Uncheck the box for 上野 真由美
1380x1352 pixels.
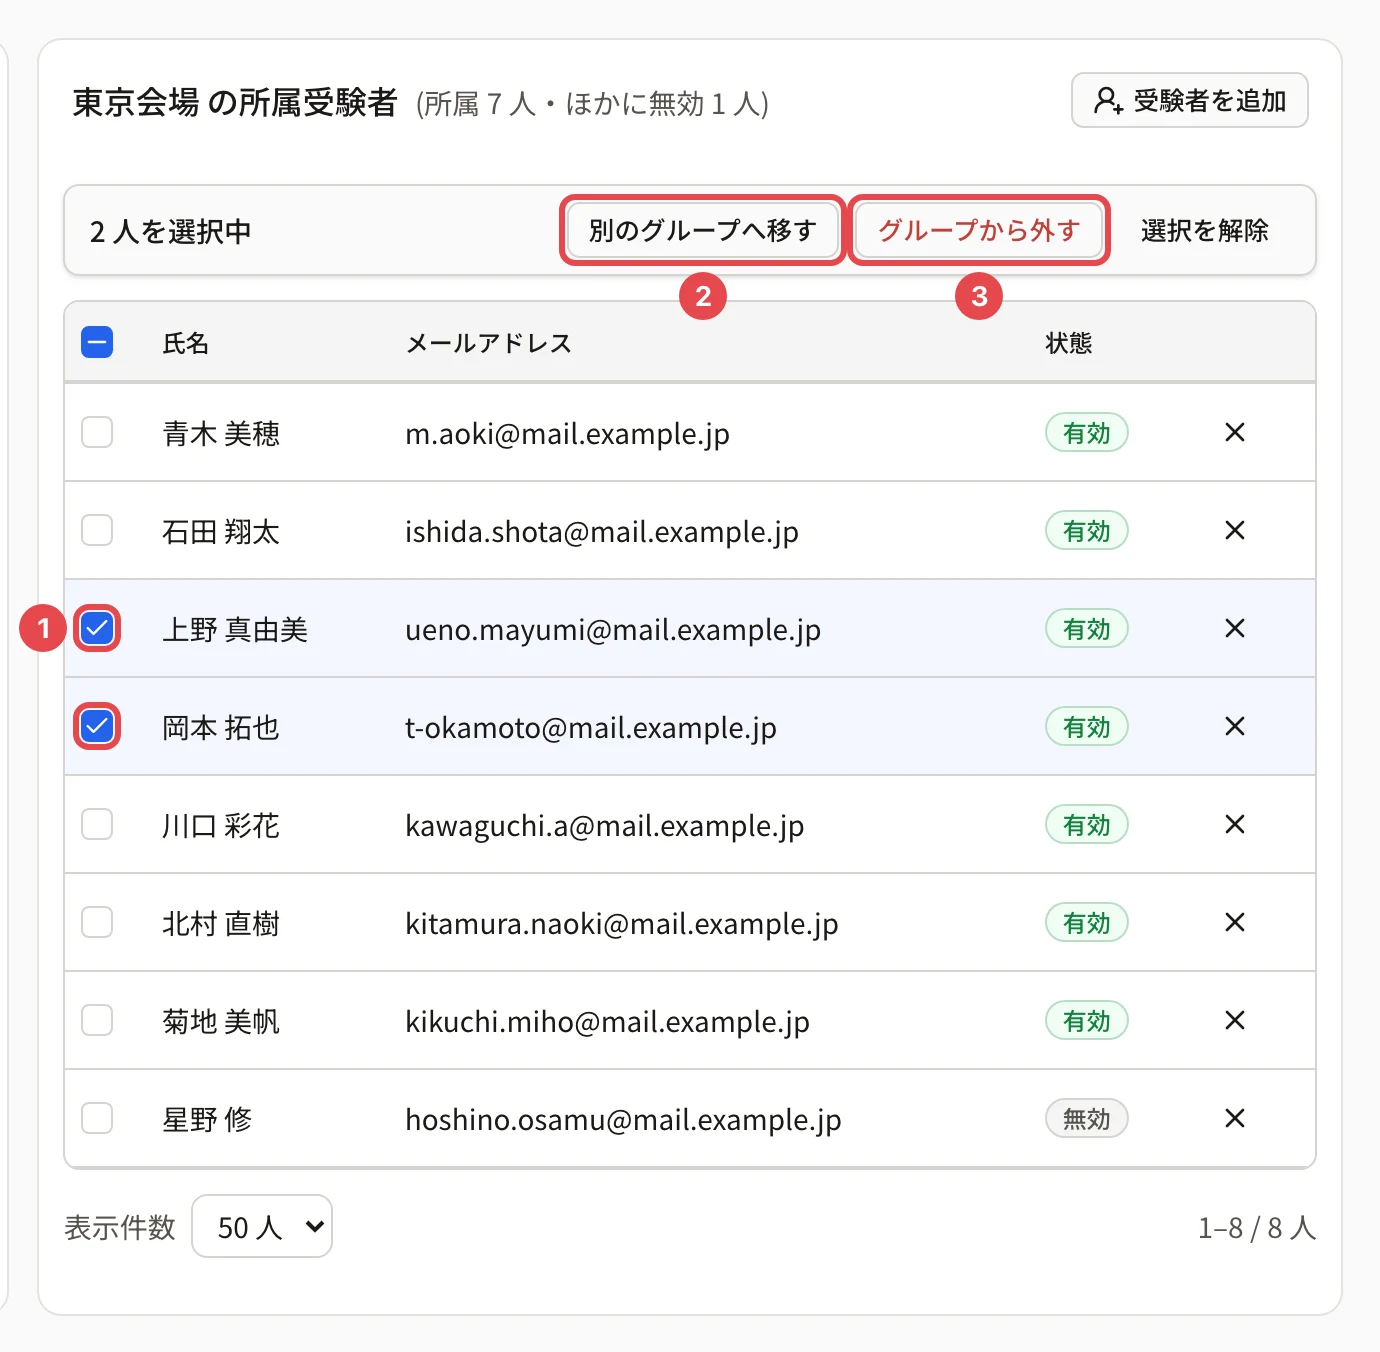(x=97, y=628)
